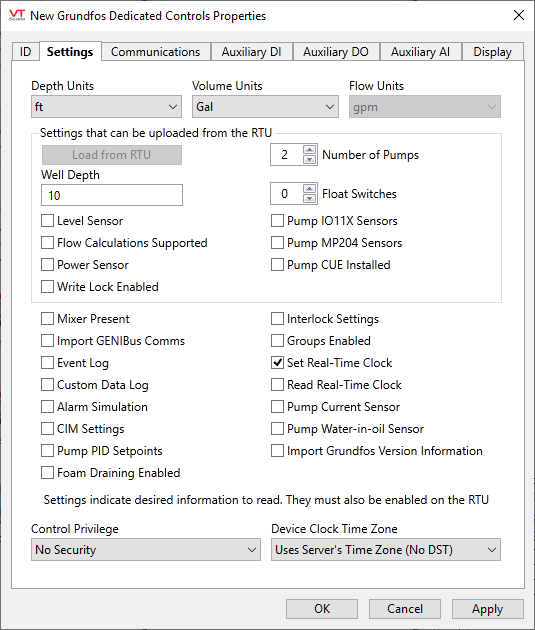Enable the Level Sensor checkbox
Image resolution: width=535 pixels, height=630 pixels.
coord(47,221)
